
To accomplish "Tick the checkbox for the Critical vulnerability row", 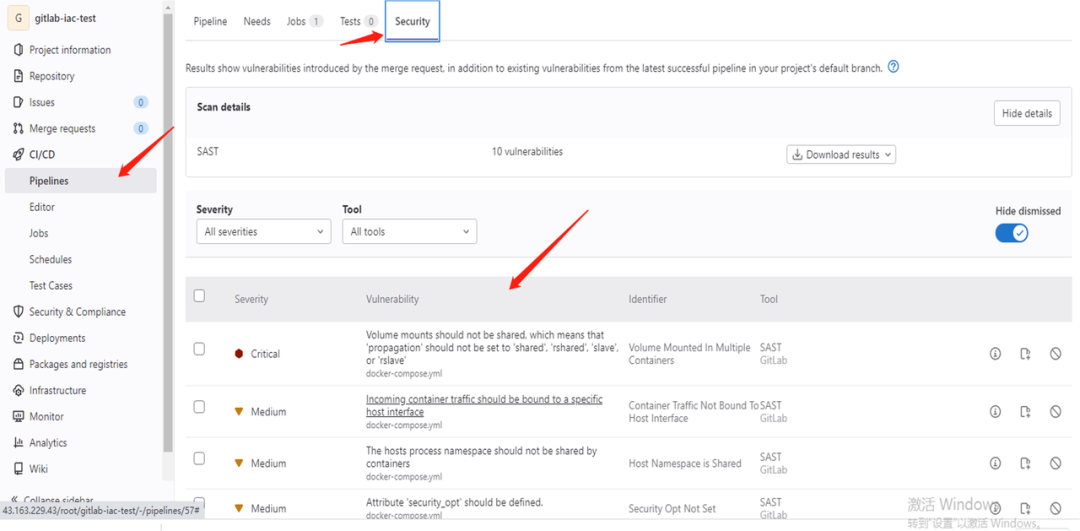I will coord(199,349).
